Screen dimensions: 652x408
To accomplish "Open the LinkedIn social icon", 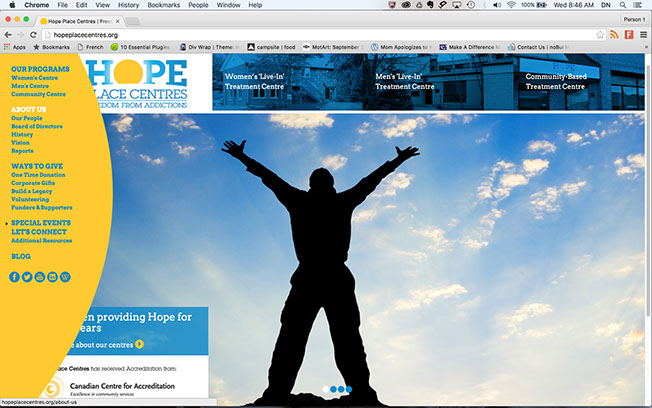I will pyautogui.click(x=52, y=276).
